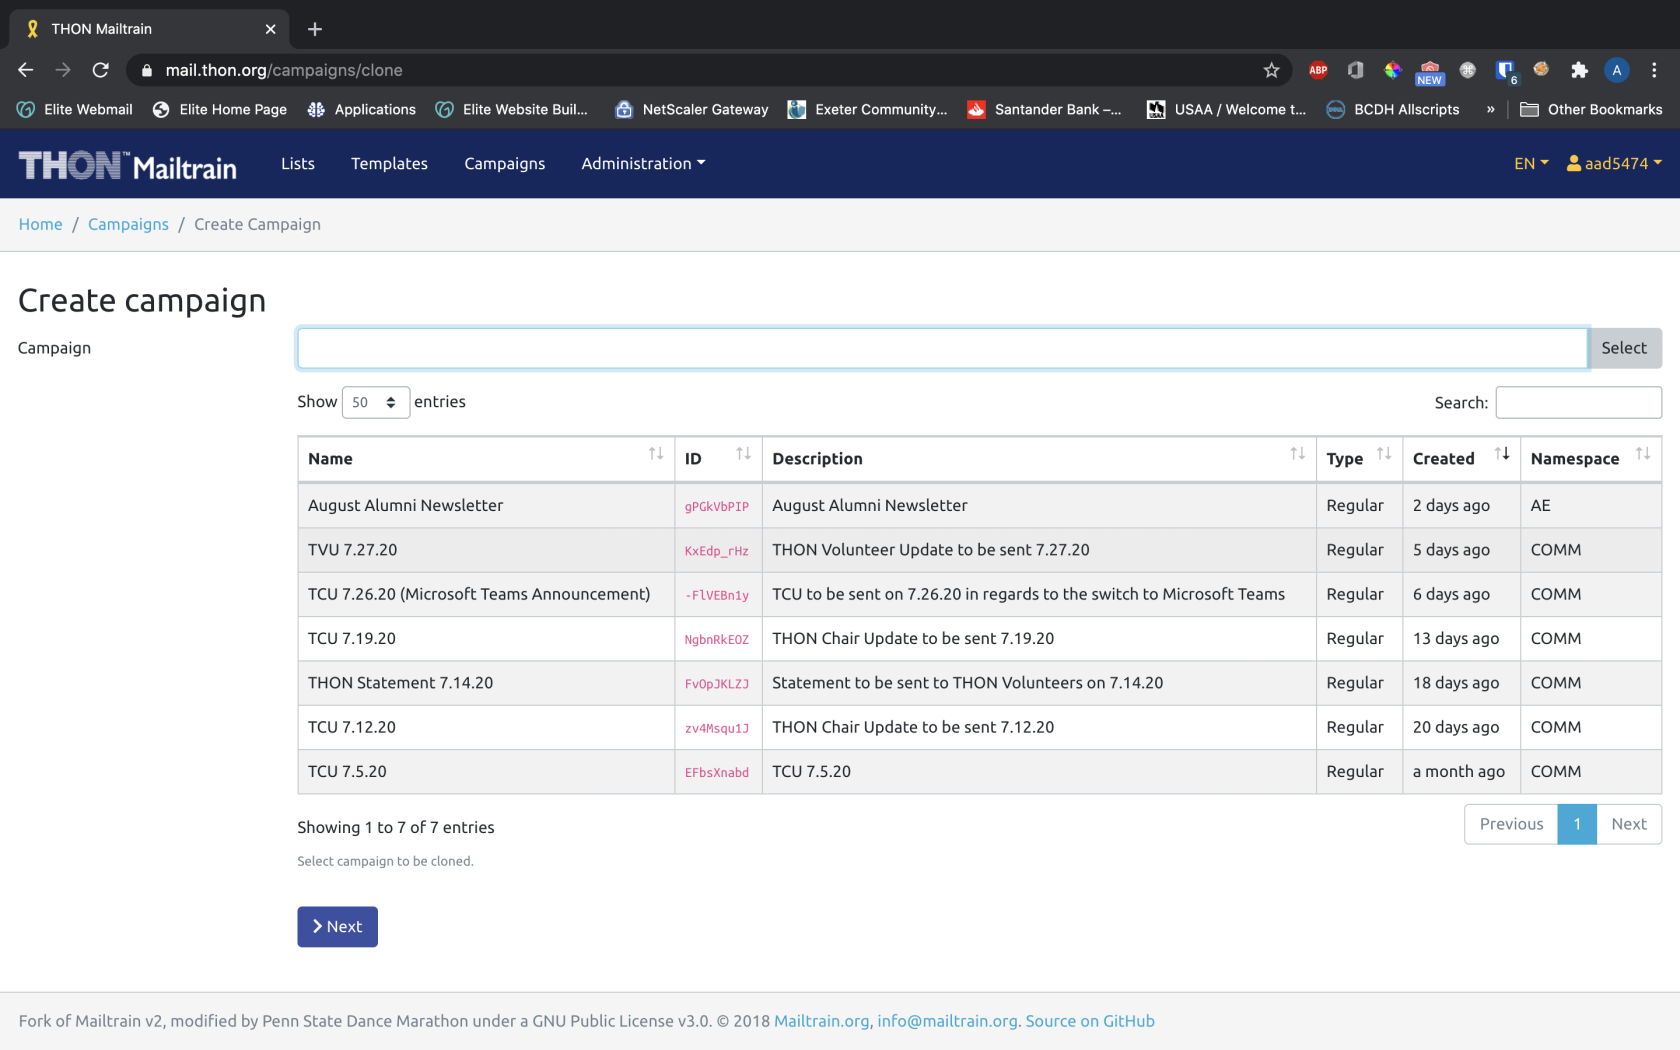Change the Show entries count dropdown

376,402
